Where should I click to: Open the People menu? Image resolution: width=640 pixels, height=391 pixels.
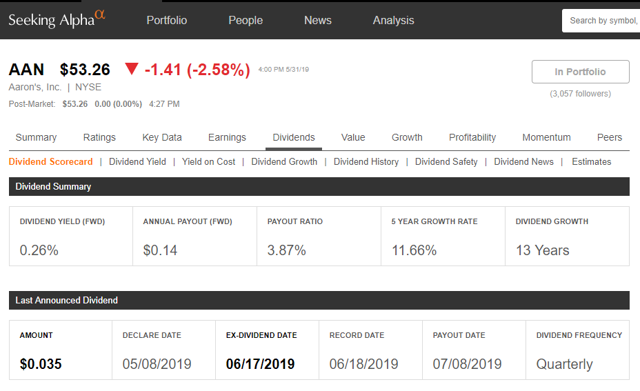pyautogui.click(x=245, y=20)
